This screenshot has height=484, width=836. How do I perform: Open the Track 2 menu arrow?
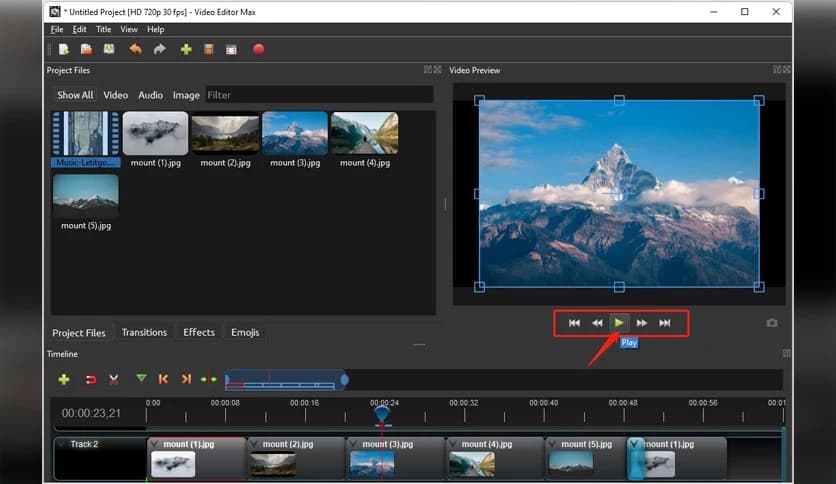click(62, 444)
